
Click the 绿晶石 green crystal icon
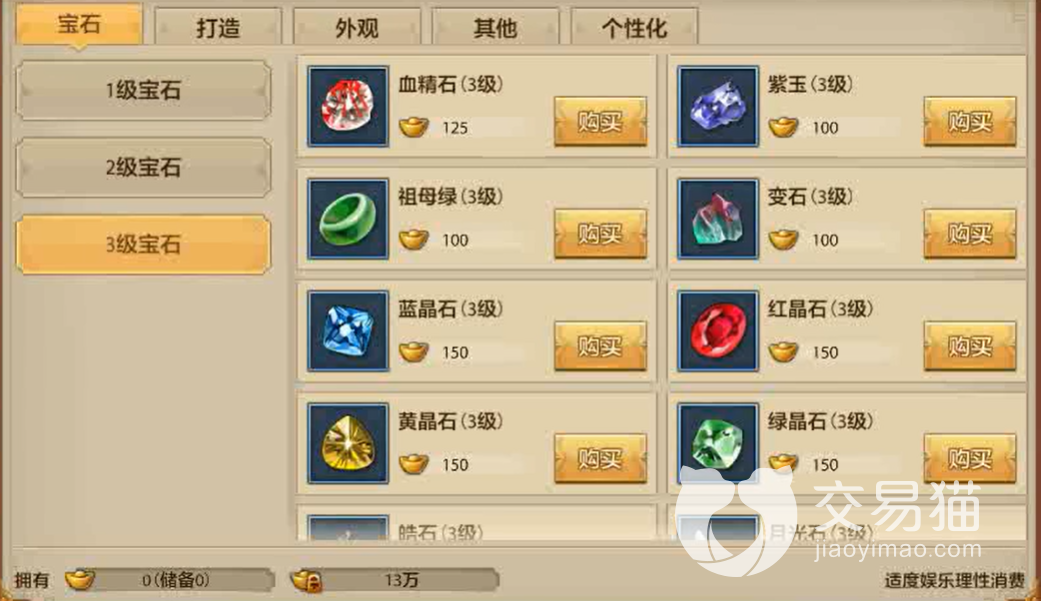[x=718, y=443]
